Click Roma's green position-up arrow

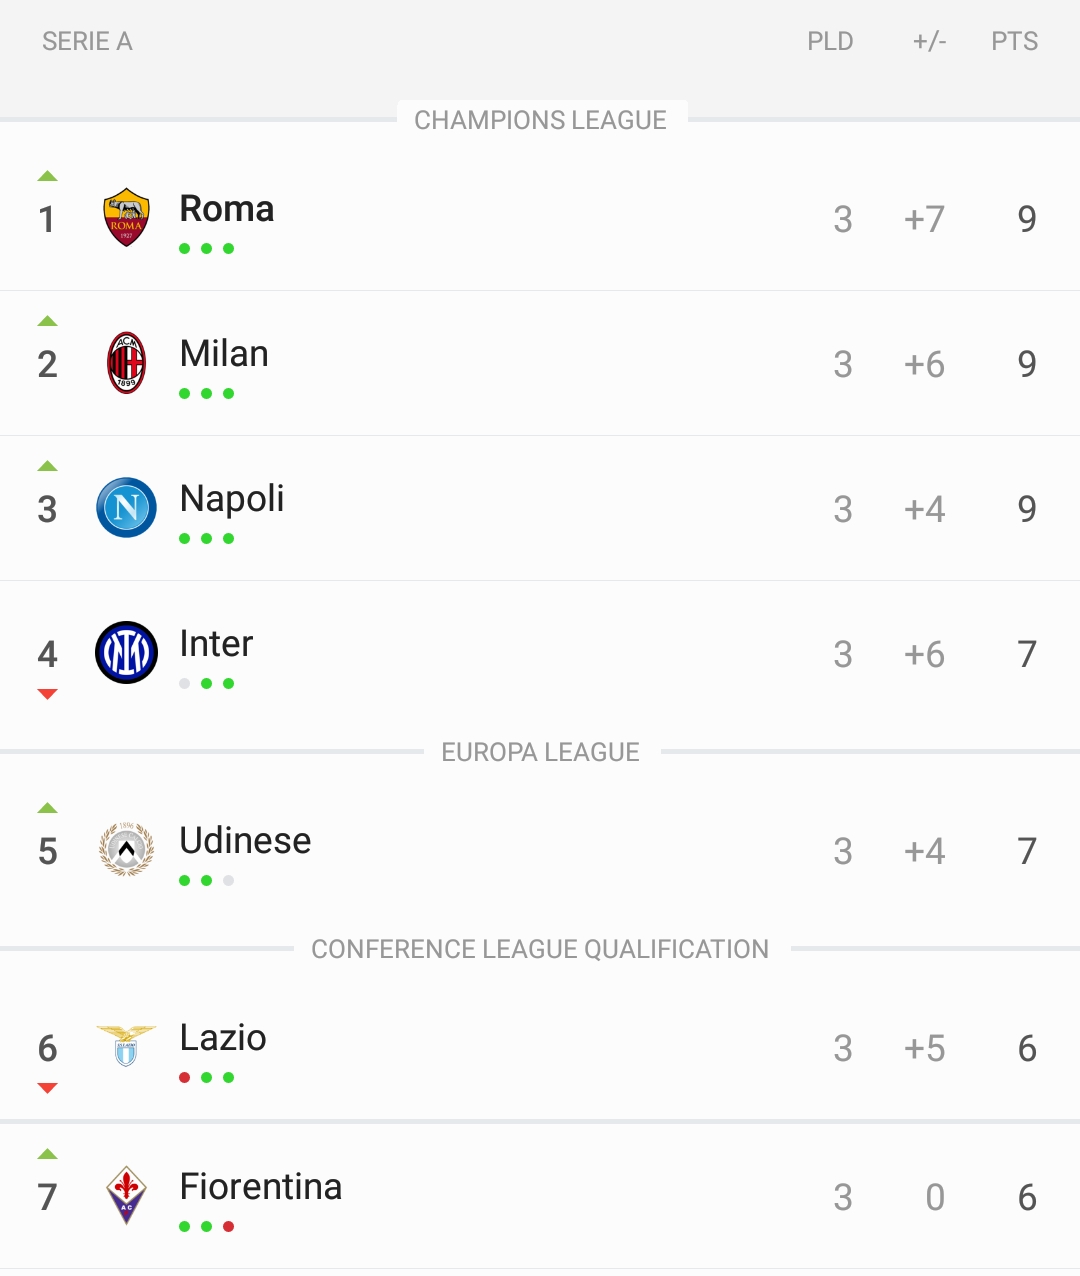click(47, 176)
